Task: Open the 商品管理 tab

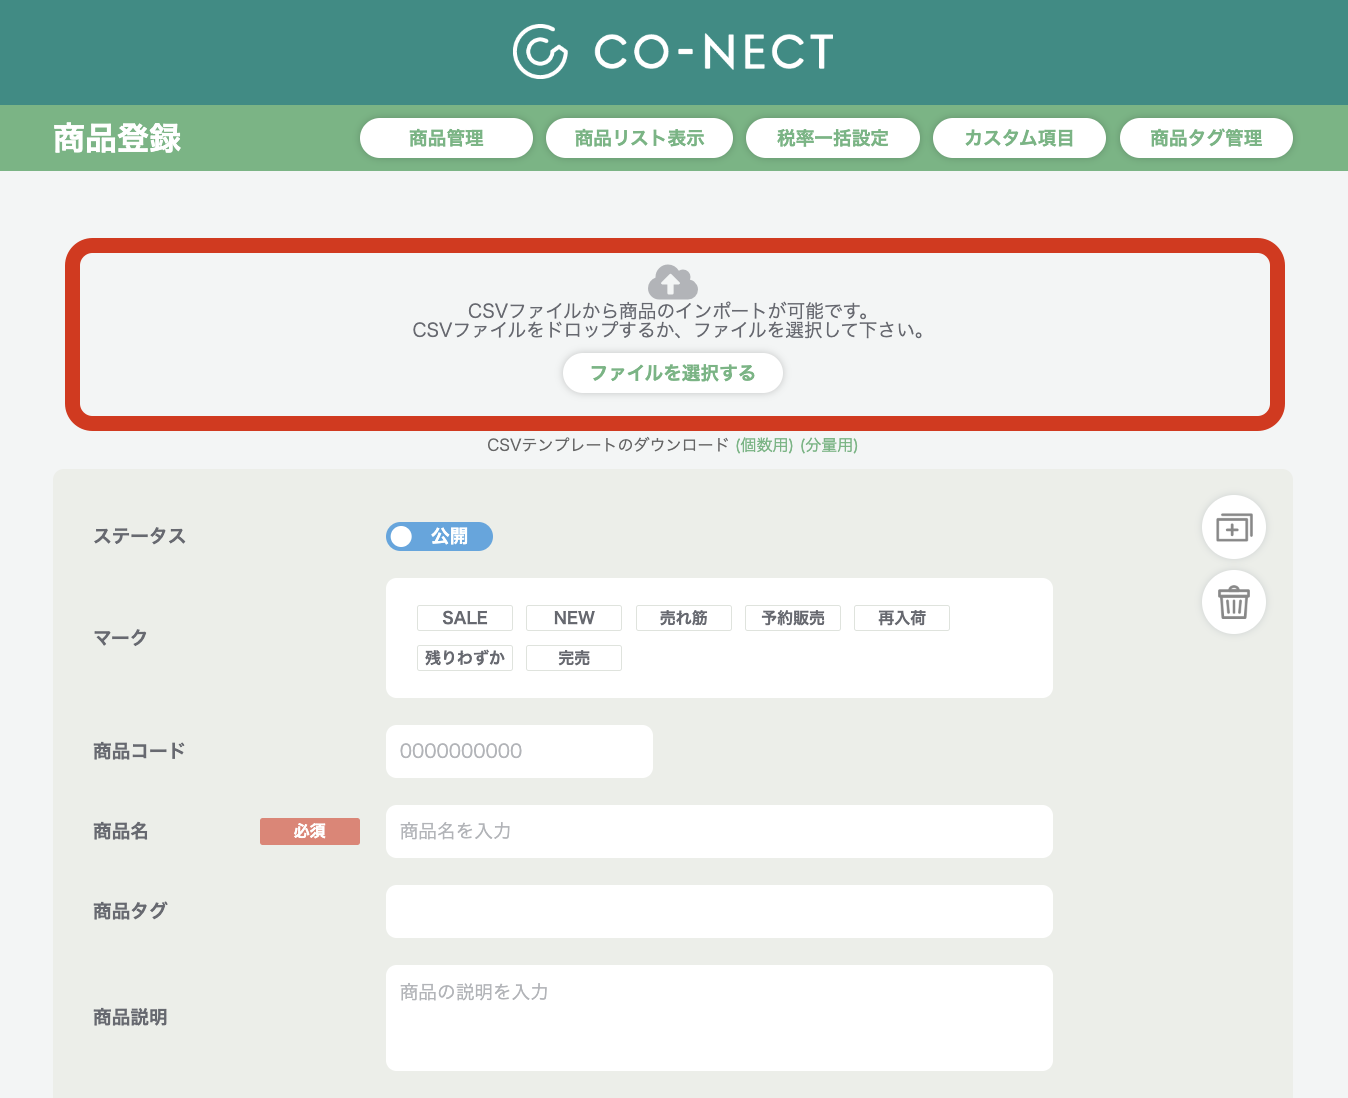Action: pos(446,138)
